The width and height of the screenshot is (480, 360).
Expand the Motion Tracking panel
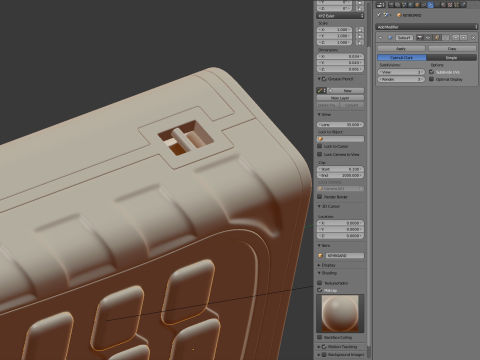click(x=319, y=347)
